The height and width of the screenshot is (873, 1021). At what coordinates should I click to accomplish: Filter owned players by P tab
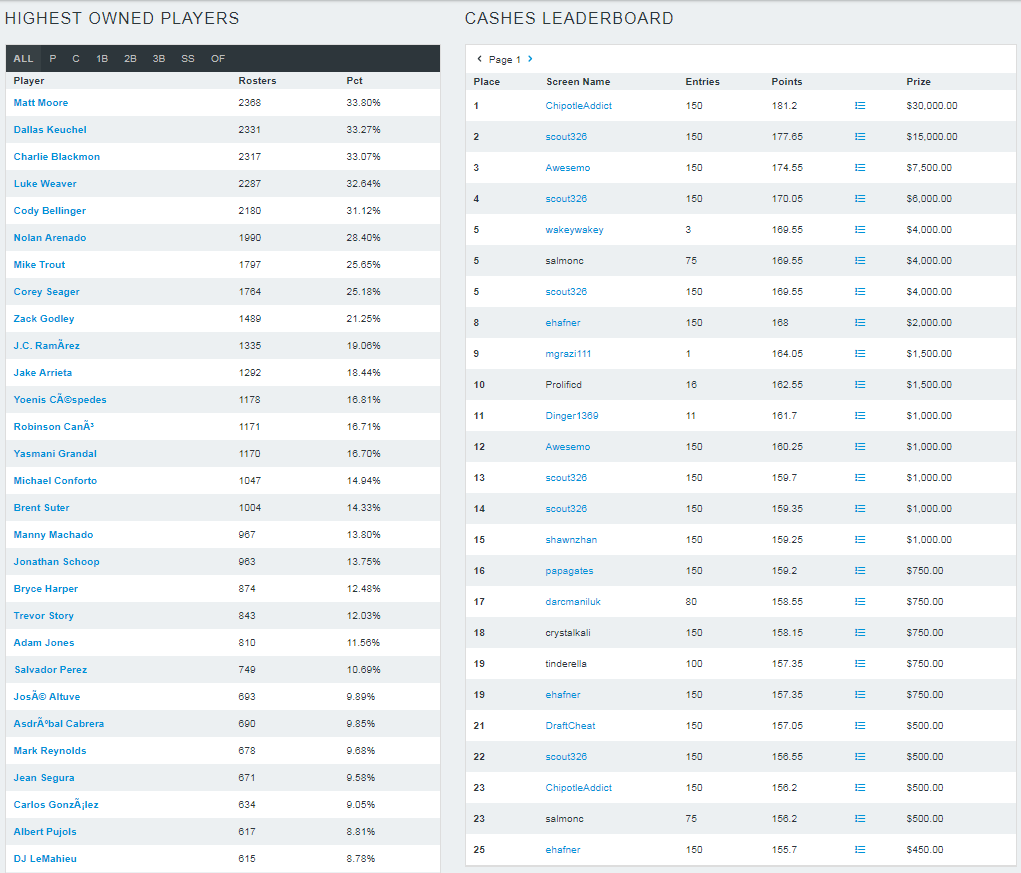[x=53, y=59]
